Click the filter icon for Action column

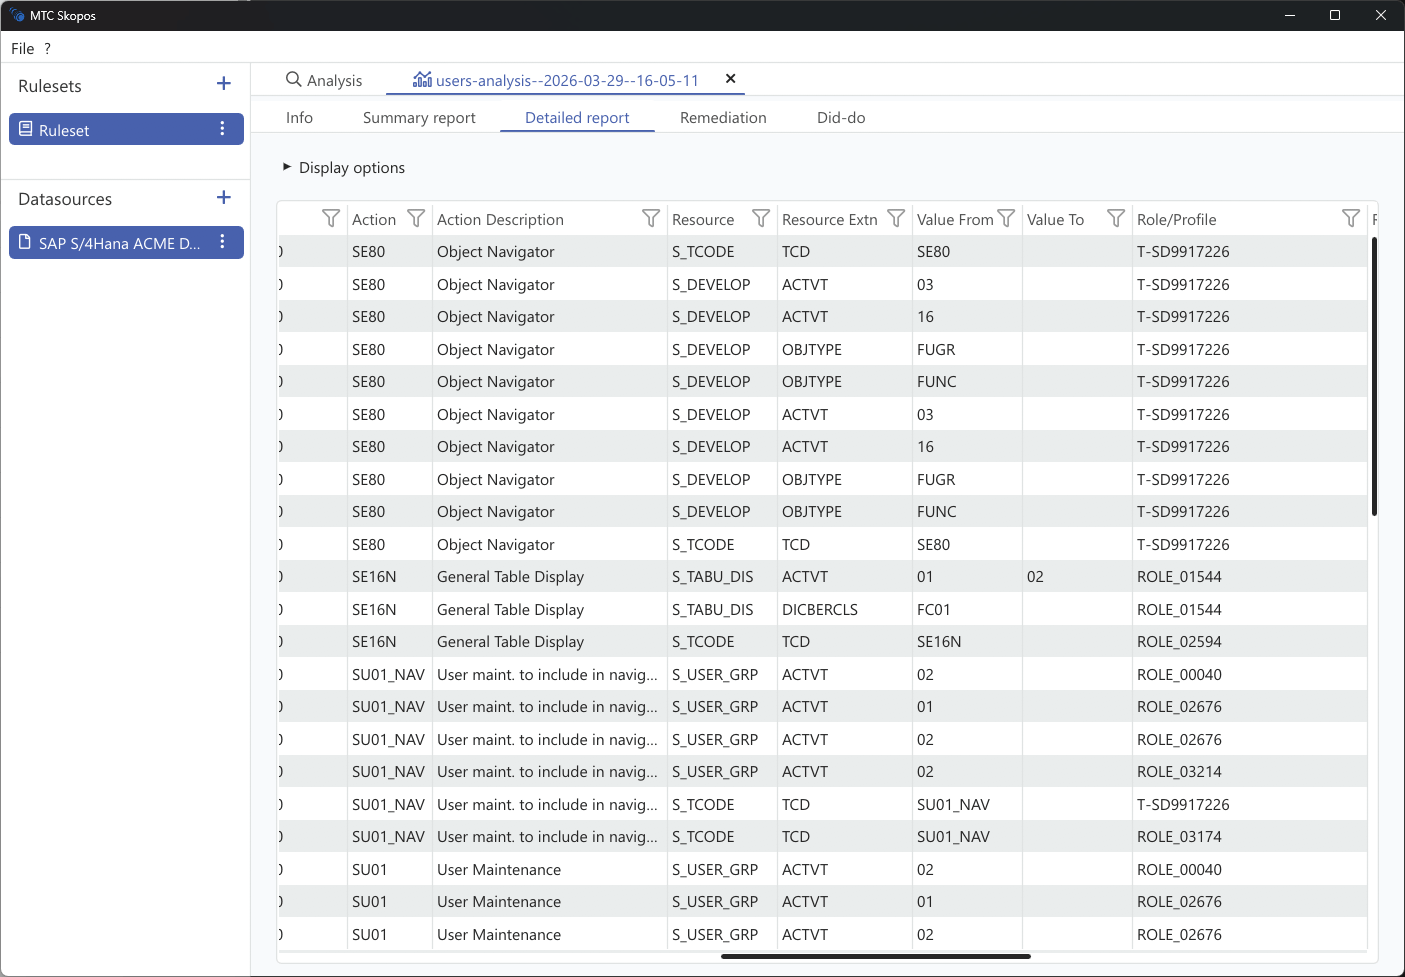point(416,218)
